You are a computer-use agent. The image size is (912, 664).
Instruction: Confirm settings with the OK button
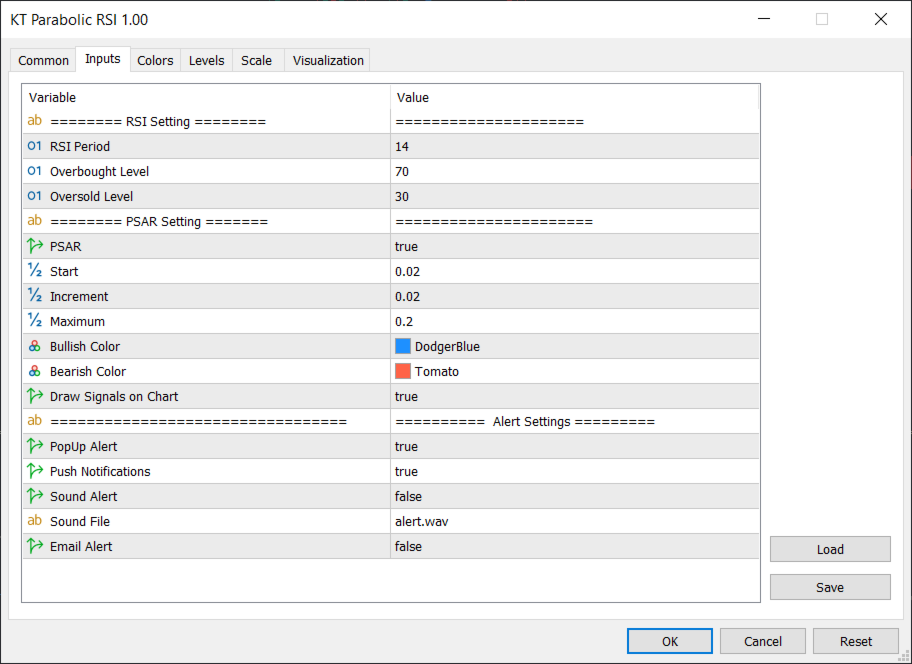(669, 641)
